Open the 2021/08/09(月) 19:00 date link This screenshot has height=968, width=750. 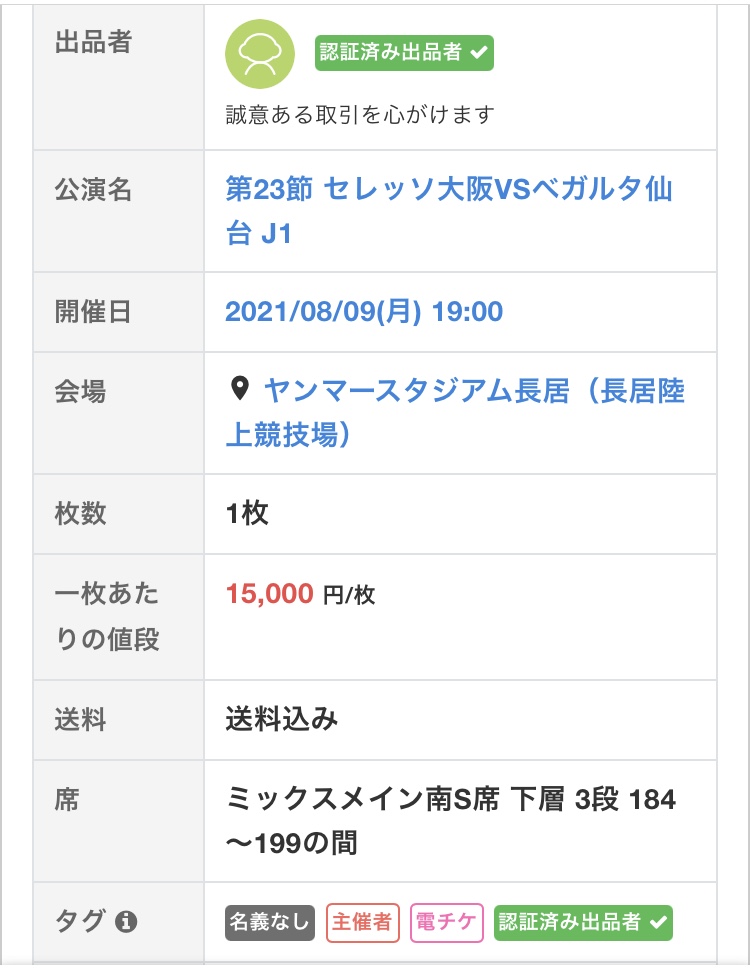click(x=364, y=312)
